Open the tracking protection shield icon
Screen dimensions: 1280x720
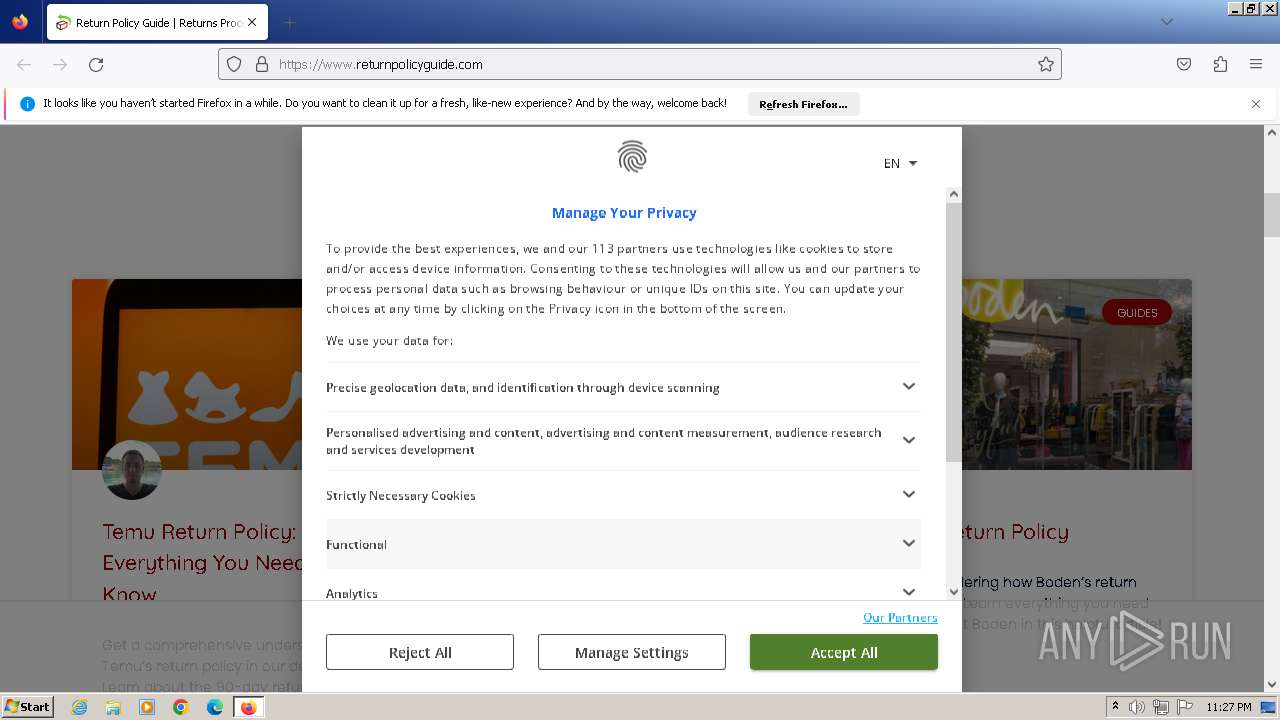pos(234,64)
